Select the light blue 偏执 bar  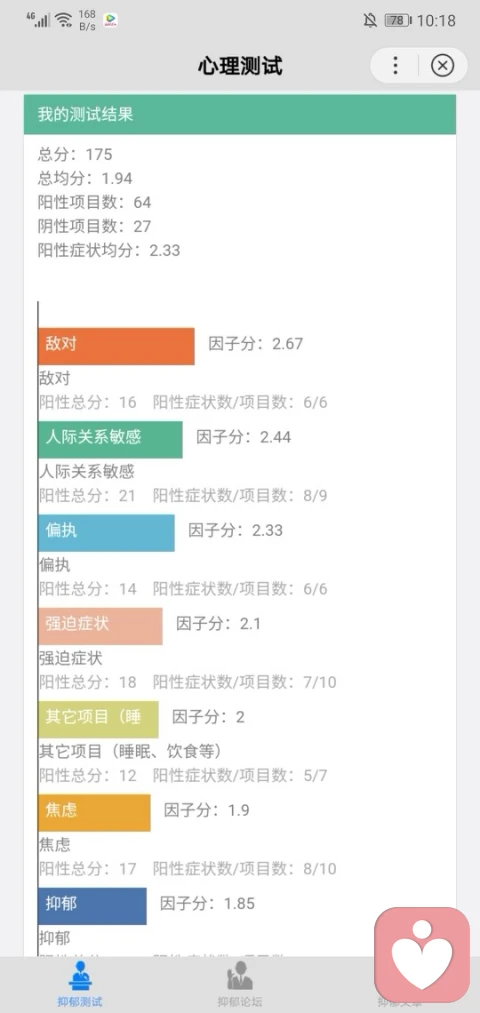point(107,533)
